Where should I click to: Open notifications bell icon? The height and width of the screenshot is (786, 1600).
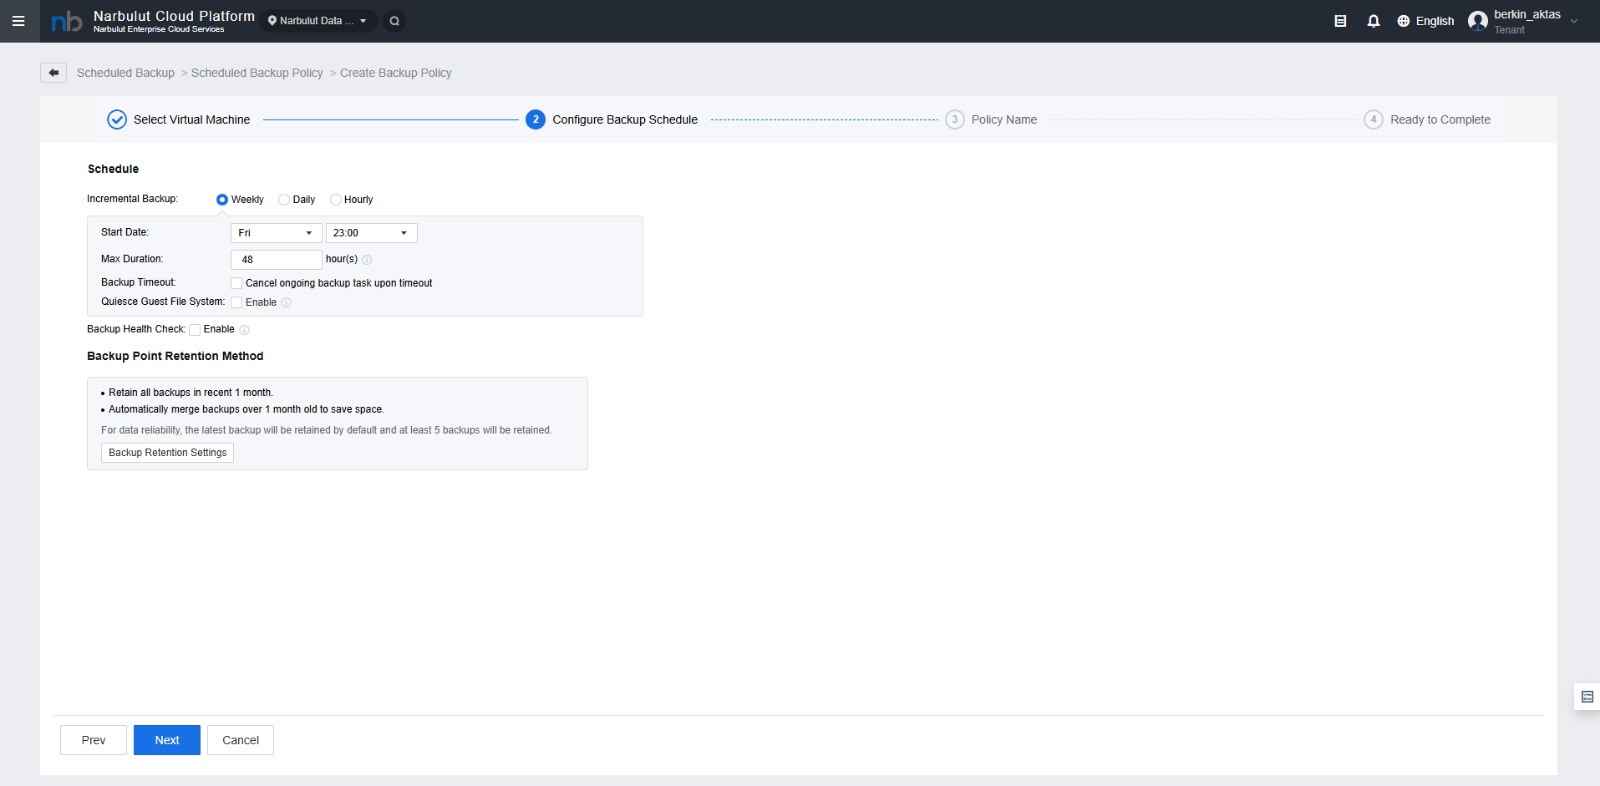(x=1373, y=21)
